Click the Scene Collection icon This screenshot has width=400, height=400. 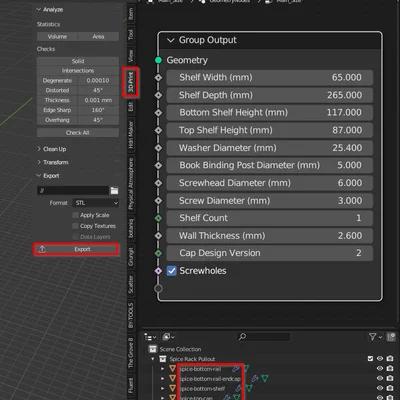pyautogui.click(x=153, y=349)
